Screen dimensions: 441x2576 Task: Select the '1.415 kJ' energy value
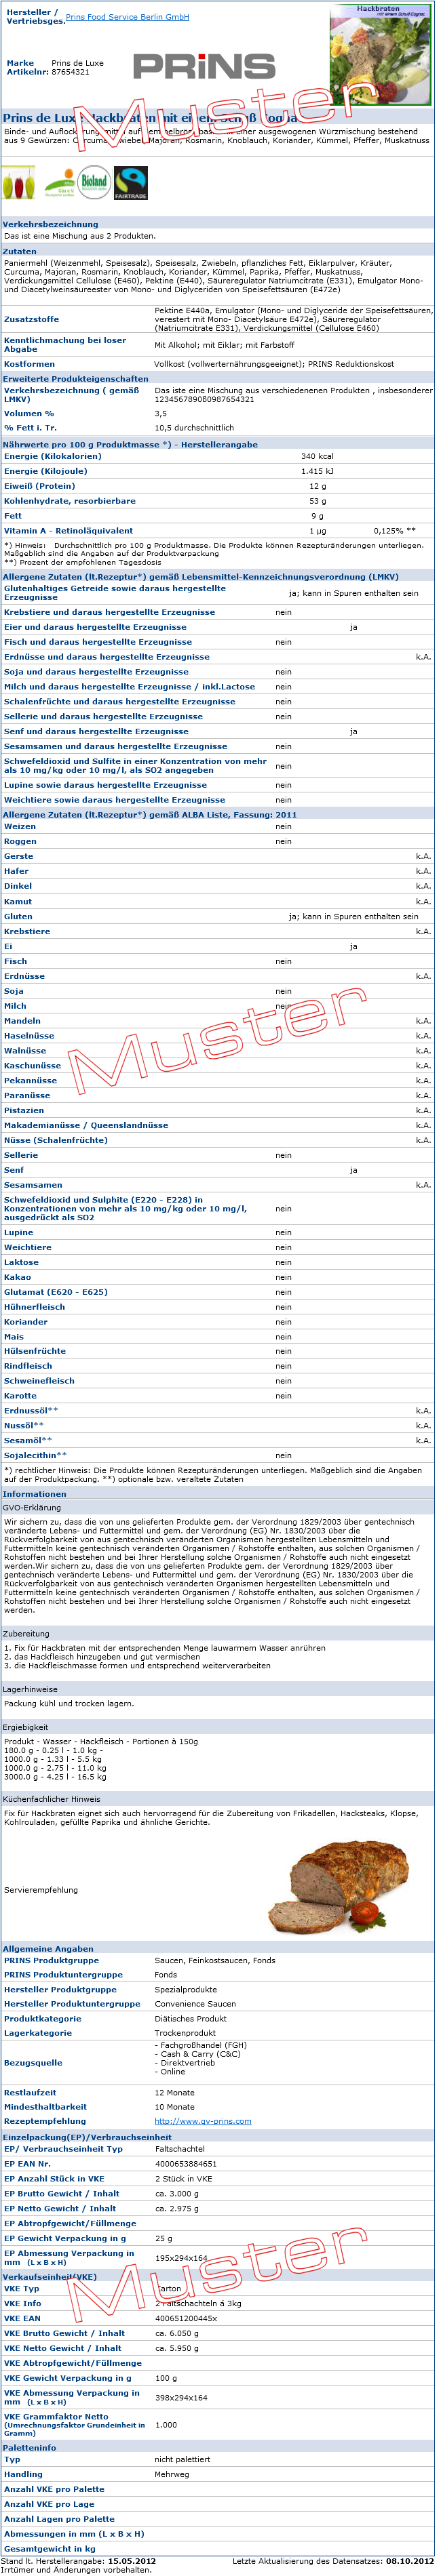pos(318,471)
